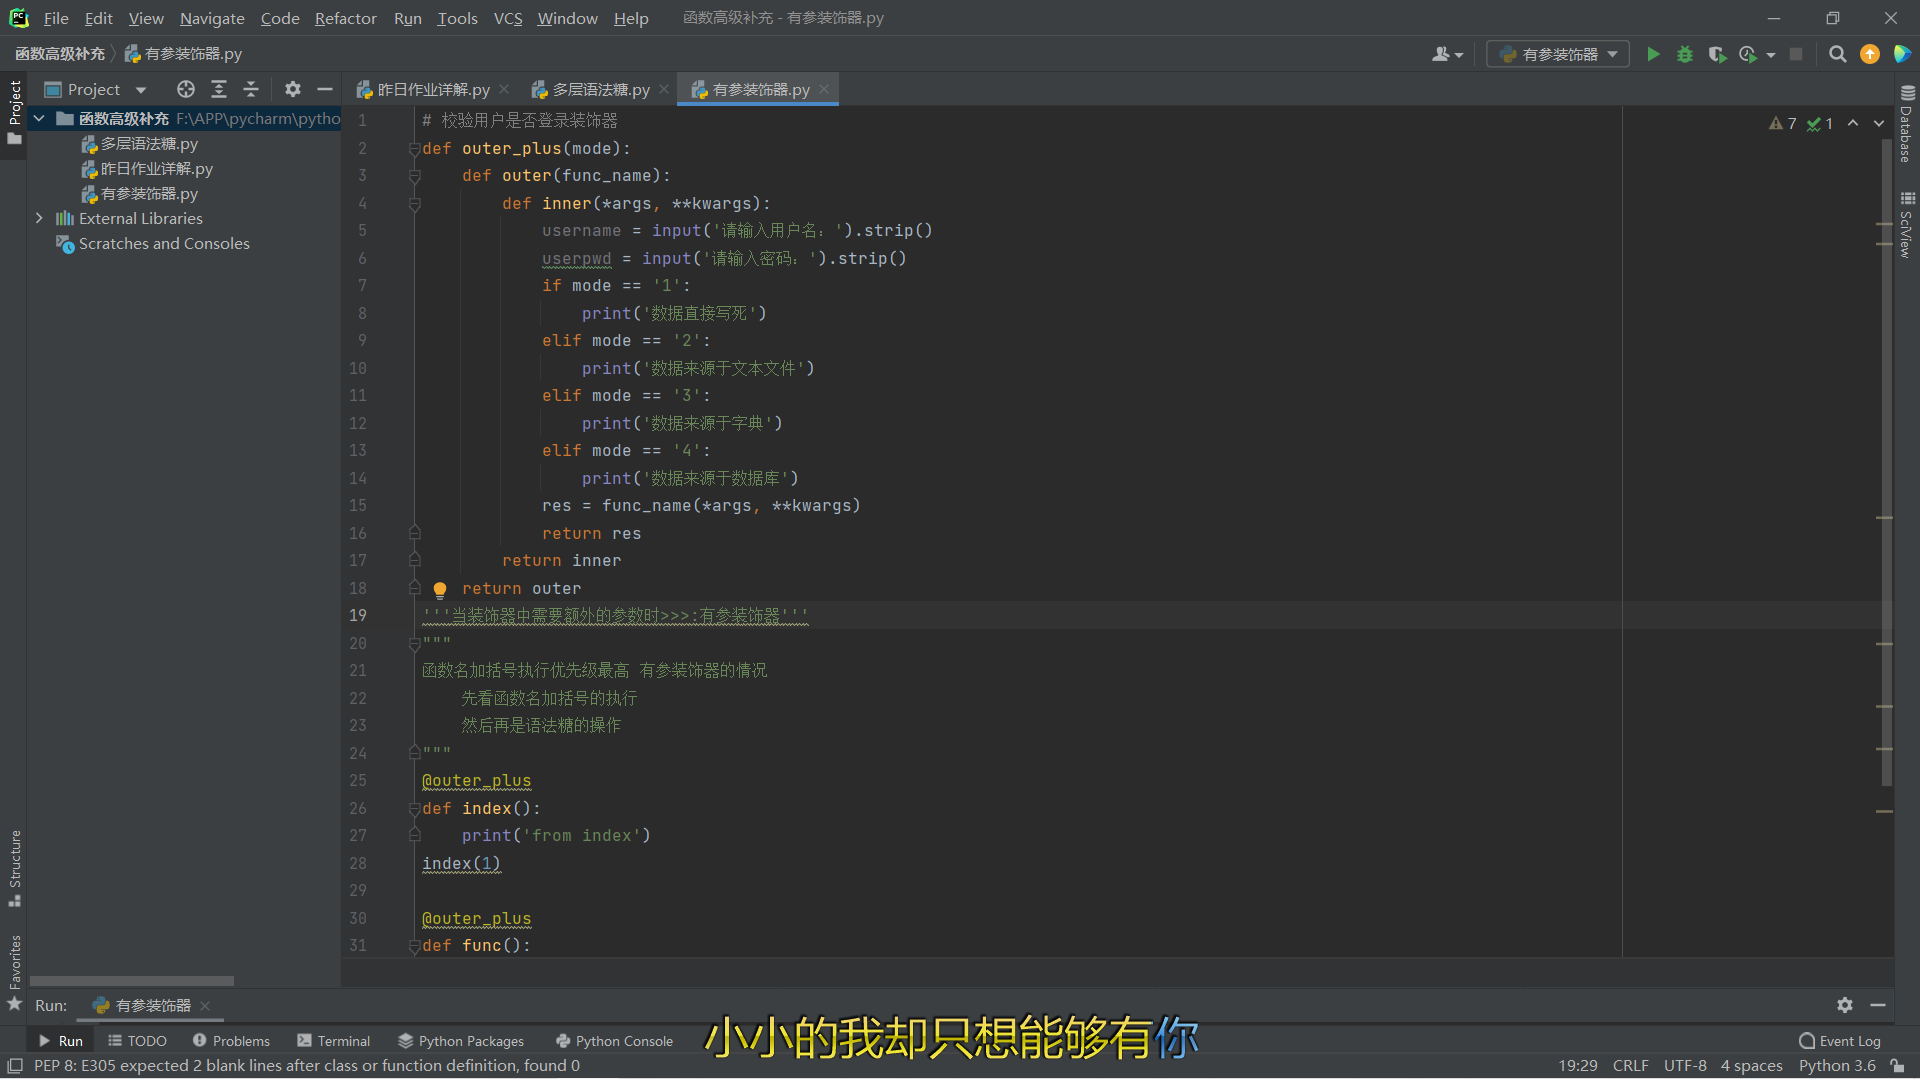Viewport: 1920px width, 1079px height.
Task: Click the quick-fix lightbulb on line 18
Action: [440, 589]
